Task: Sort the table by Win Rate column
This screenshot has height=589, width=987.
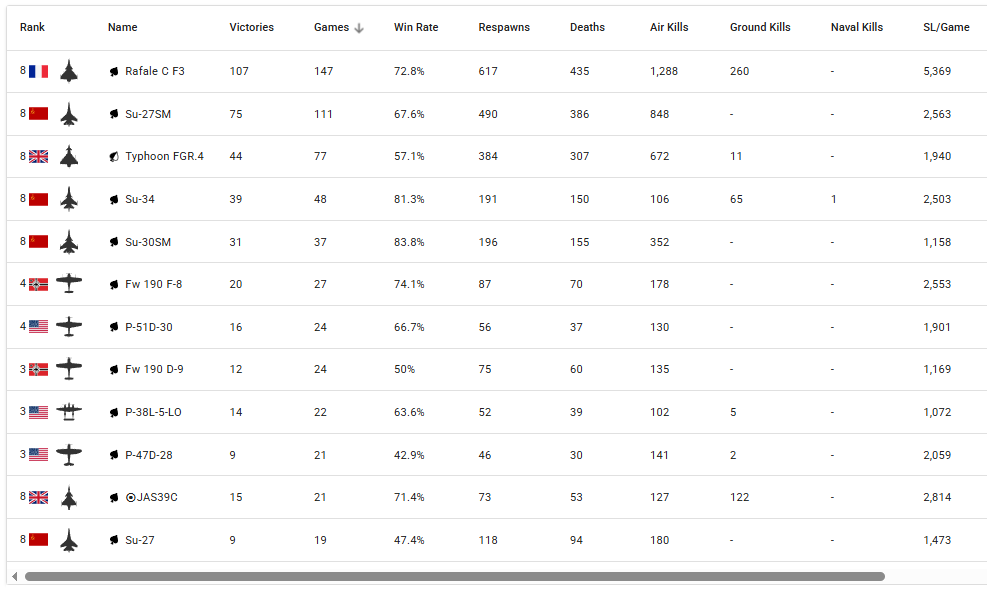Action: tap(415, 28)
